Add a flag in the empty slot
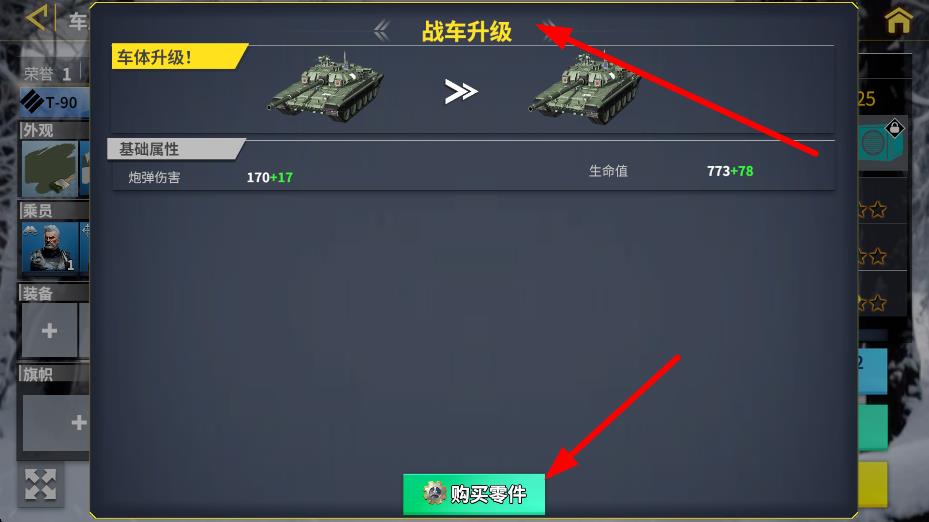The height and width of the screenshot is (522, 929). click(x=56, y=422)
